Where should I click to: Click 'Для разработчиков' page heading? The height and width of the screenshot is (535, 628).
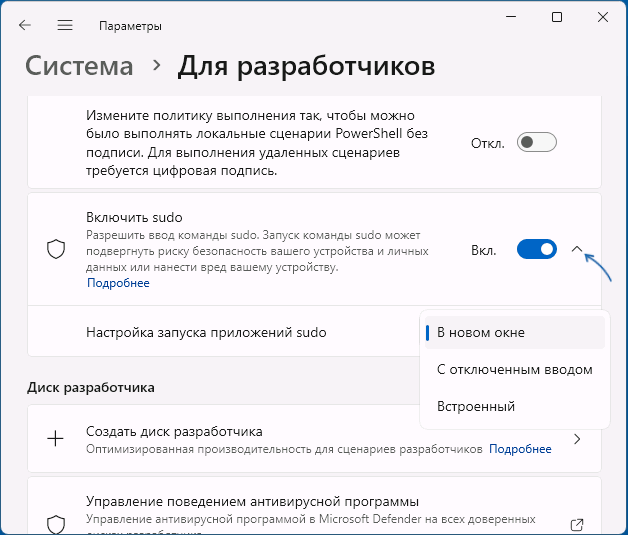tap(306, 66)
